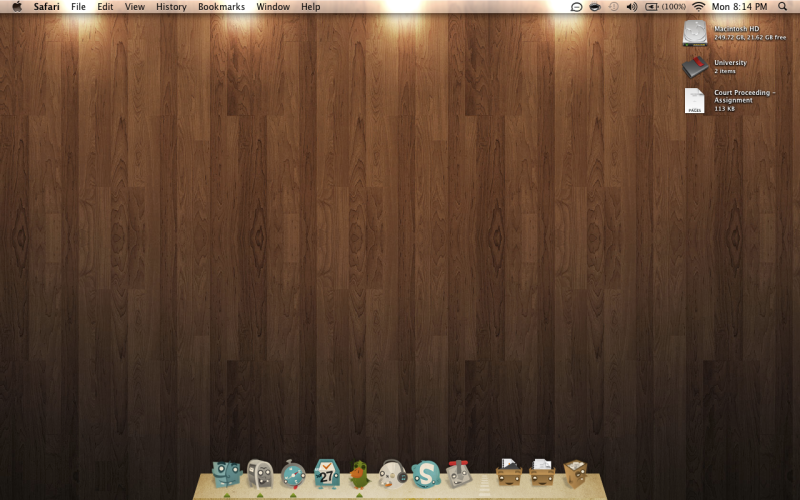Open iTunes disc with headphones icon
Screen dimensions: 800x500
click(392, 474)
